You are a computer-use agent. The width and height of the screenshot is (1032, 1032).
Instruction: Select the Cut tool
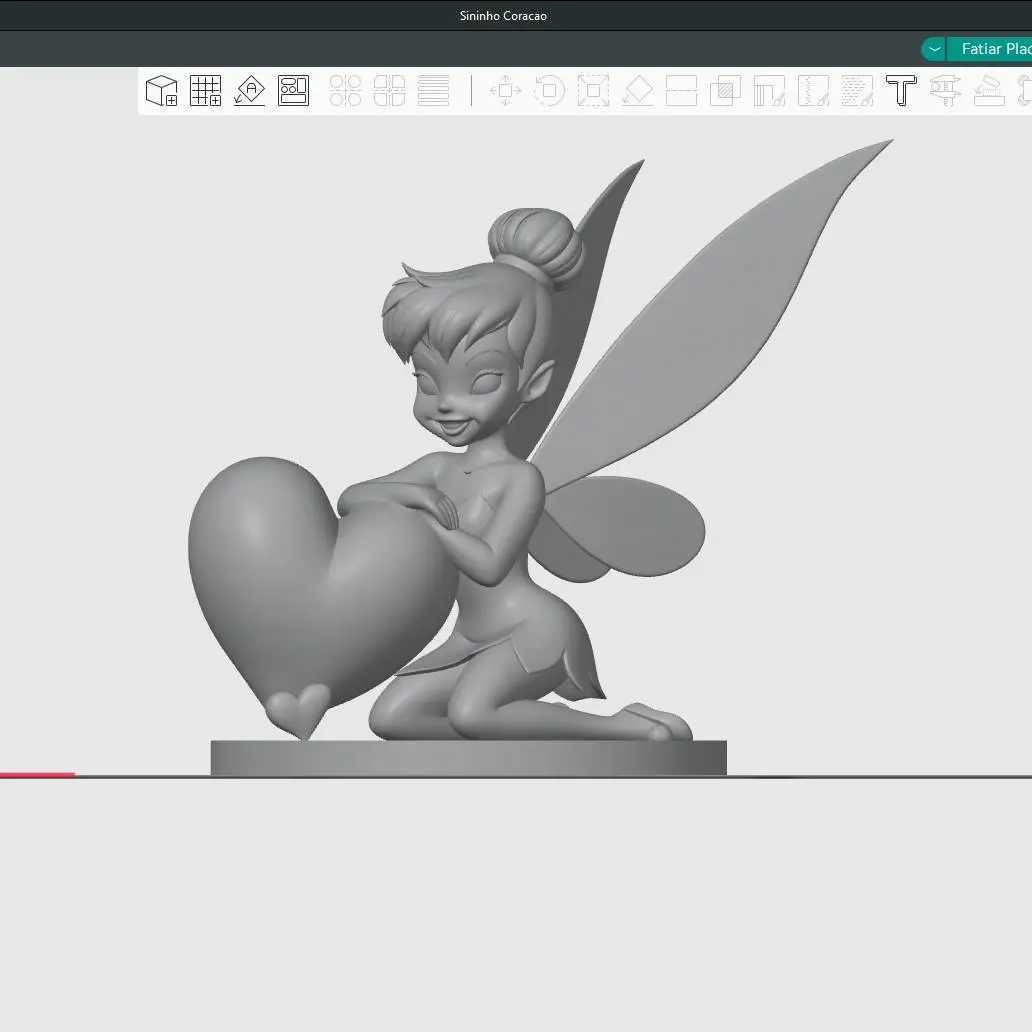681,90
